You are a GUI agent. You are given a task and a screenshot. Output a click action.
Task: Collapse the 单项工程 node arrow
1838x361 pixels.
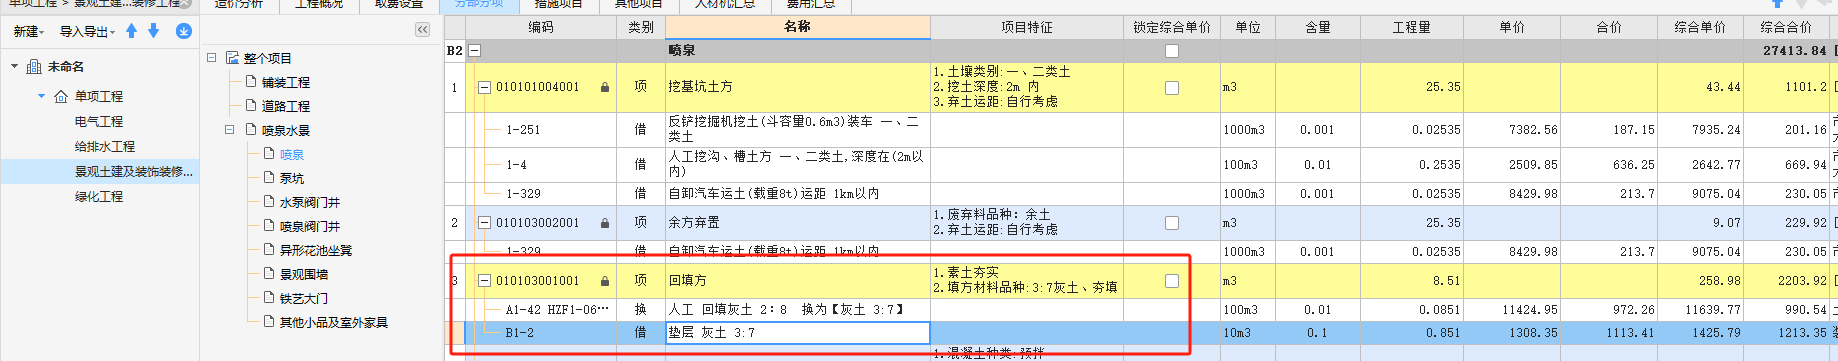(41, 96)
